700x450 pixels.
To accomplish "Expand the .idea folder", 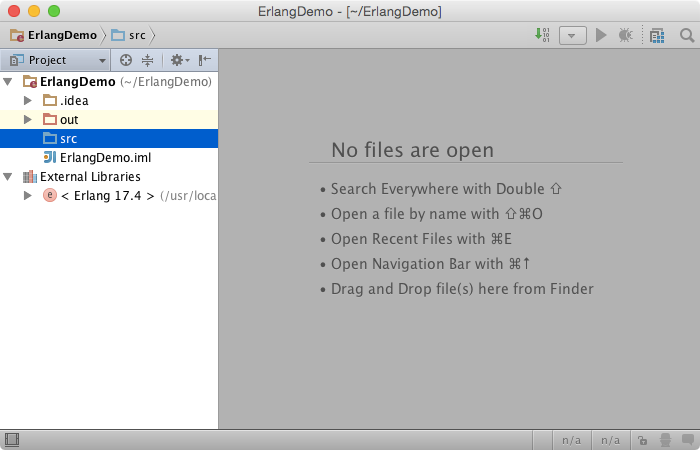I will point(28,100).
